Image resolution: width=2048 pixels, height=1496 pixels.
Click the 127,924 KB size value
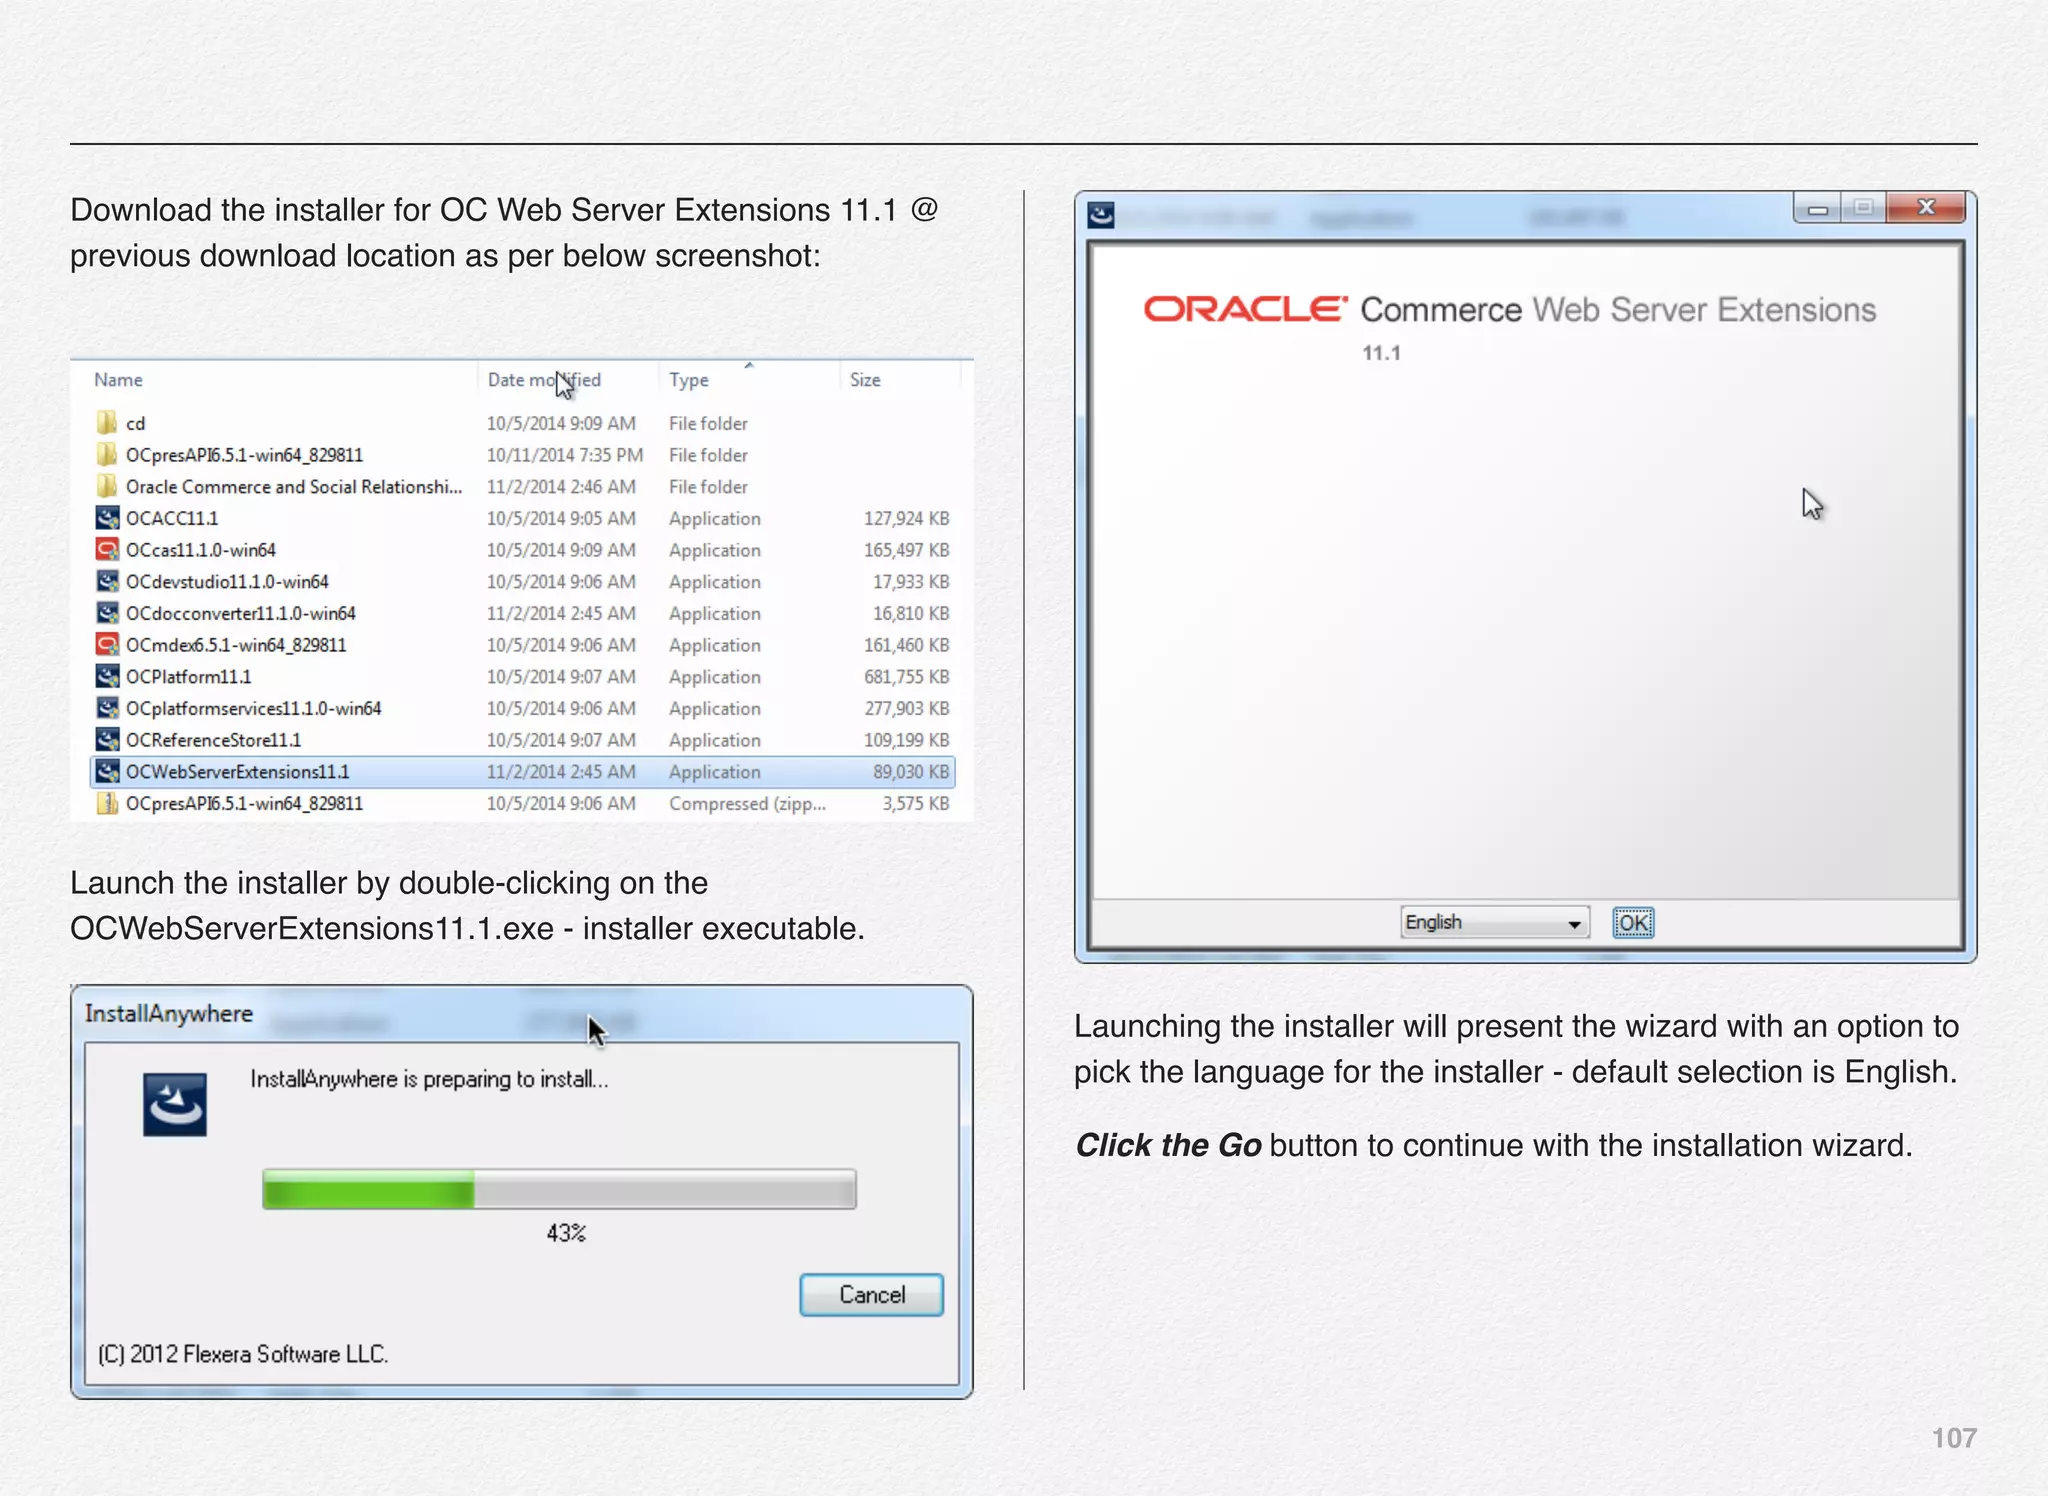pos(907,518)
